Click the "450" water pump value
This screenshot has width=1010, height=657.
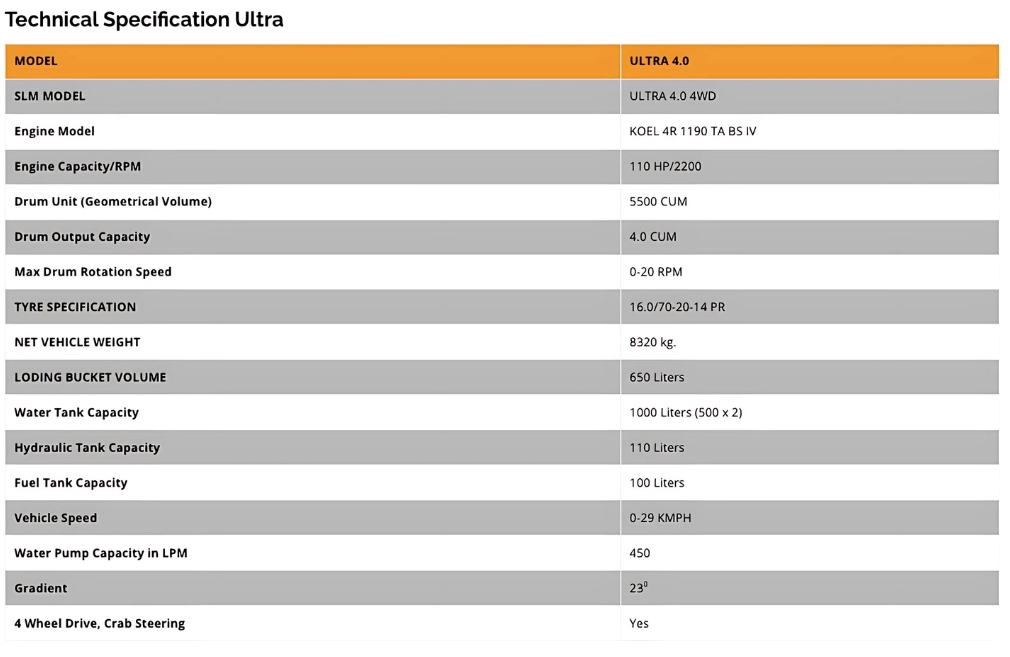tap(640, 553)
